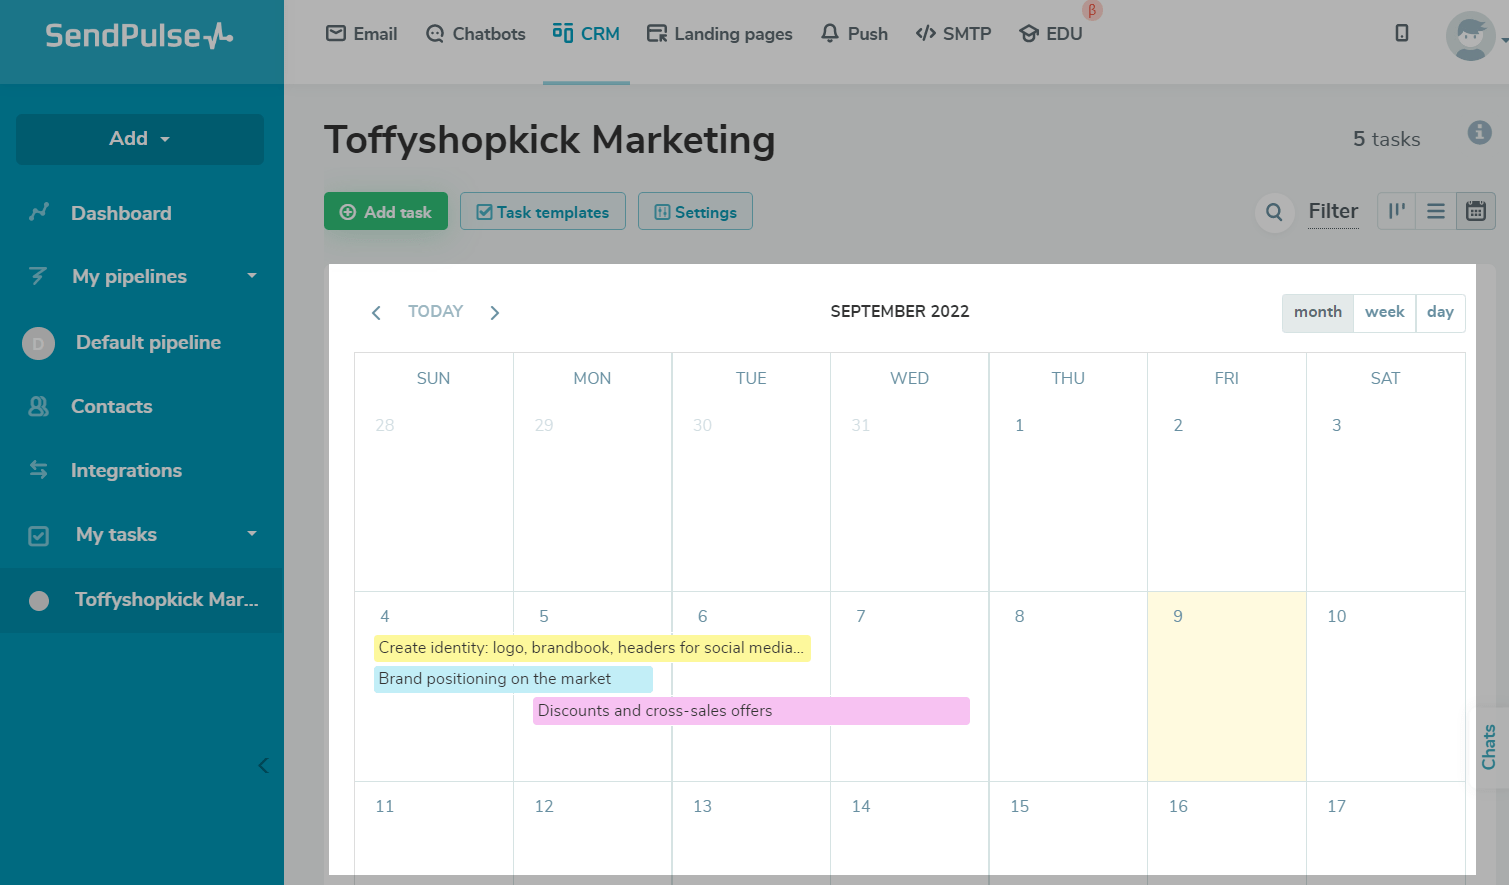The height and width of the screenshot is (885, 1509).
Task: Click the info icon near tasks count
Action: [1480, 133]
